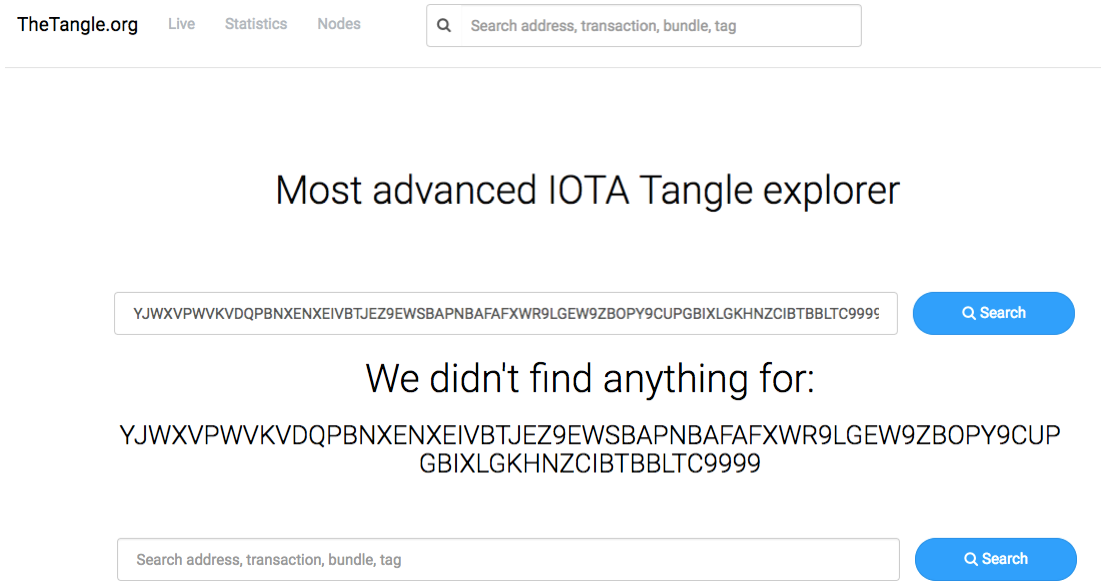Click the magnifier icon in header search

(x=444, y=26)
